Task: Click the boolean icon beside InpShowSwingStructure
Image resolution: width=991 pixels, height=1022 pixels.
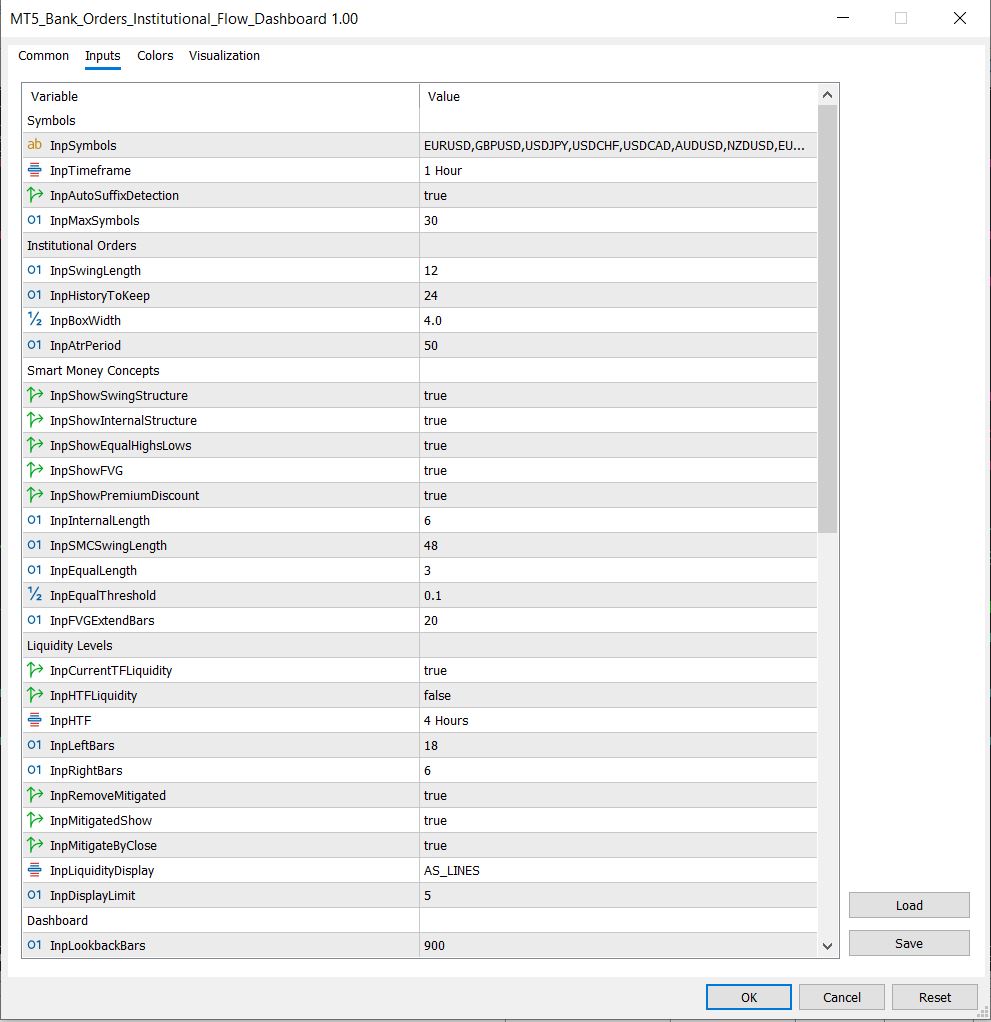Action: point(35,395)
